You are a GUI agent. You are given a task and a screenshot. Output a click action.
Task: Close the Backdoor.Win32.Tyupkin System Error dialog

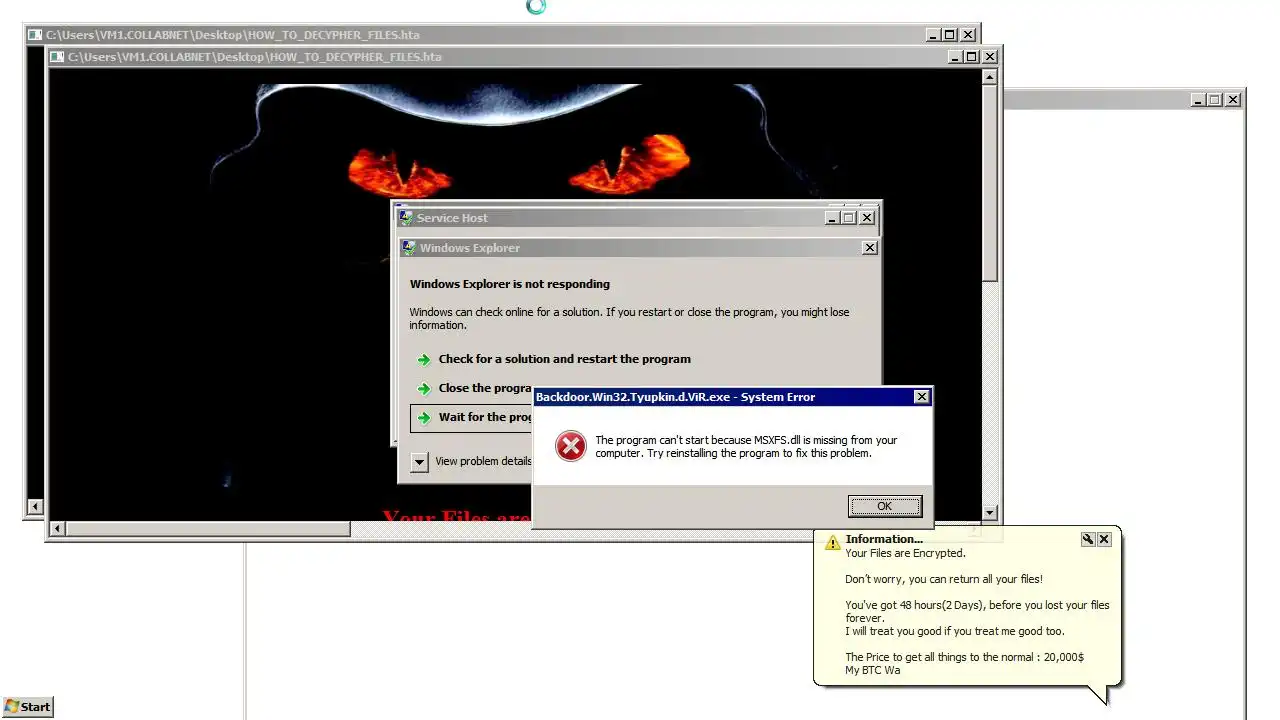pos(921,397)
